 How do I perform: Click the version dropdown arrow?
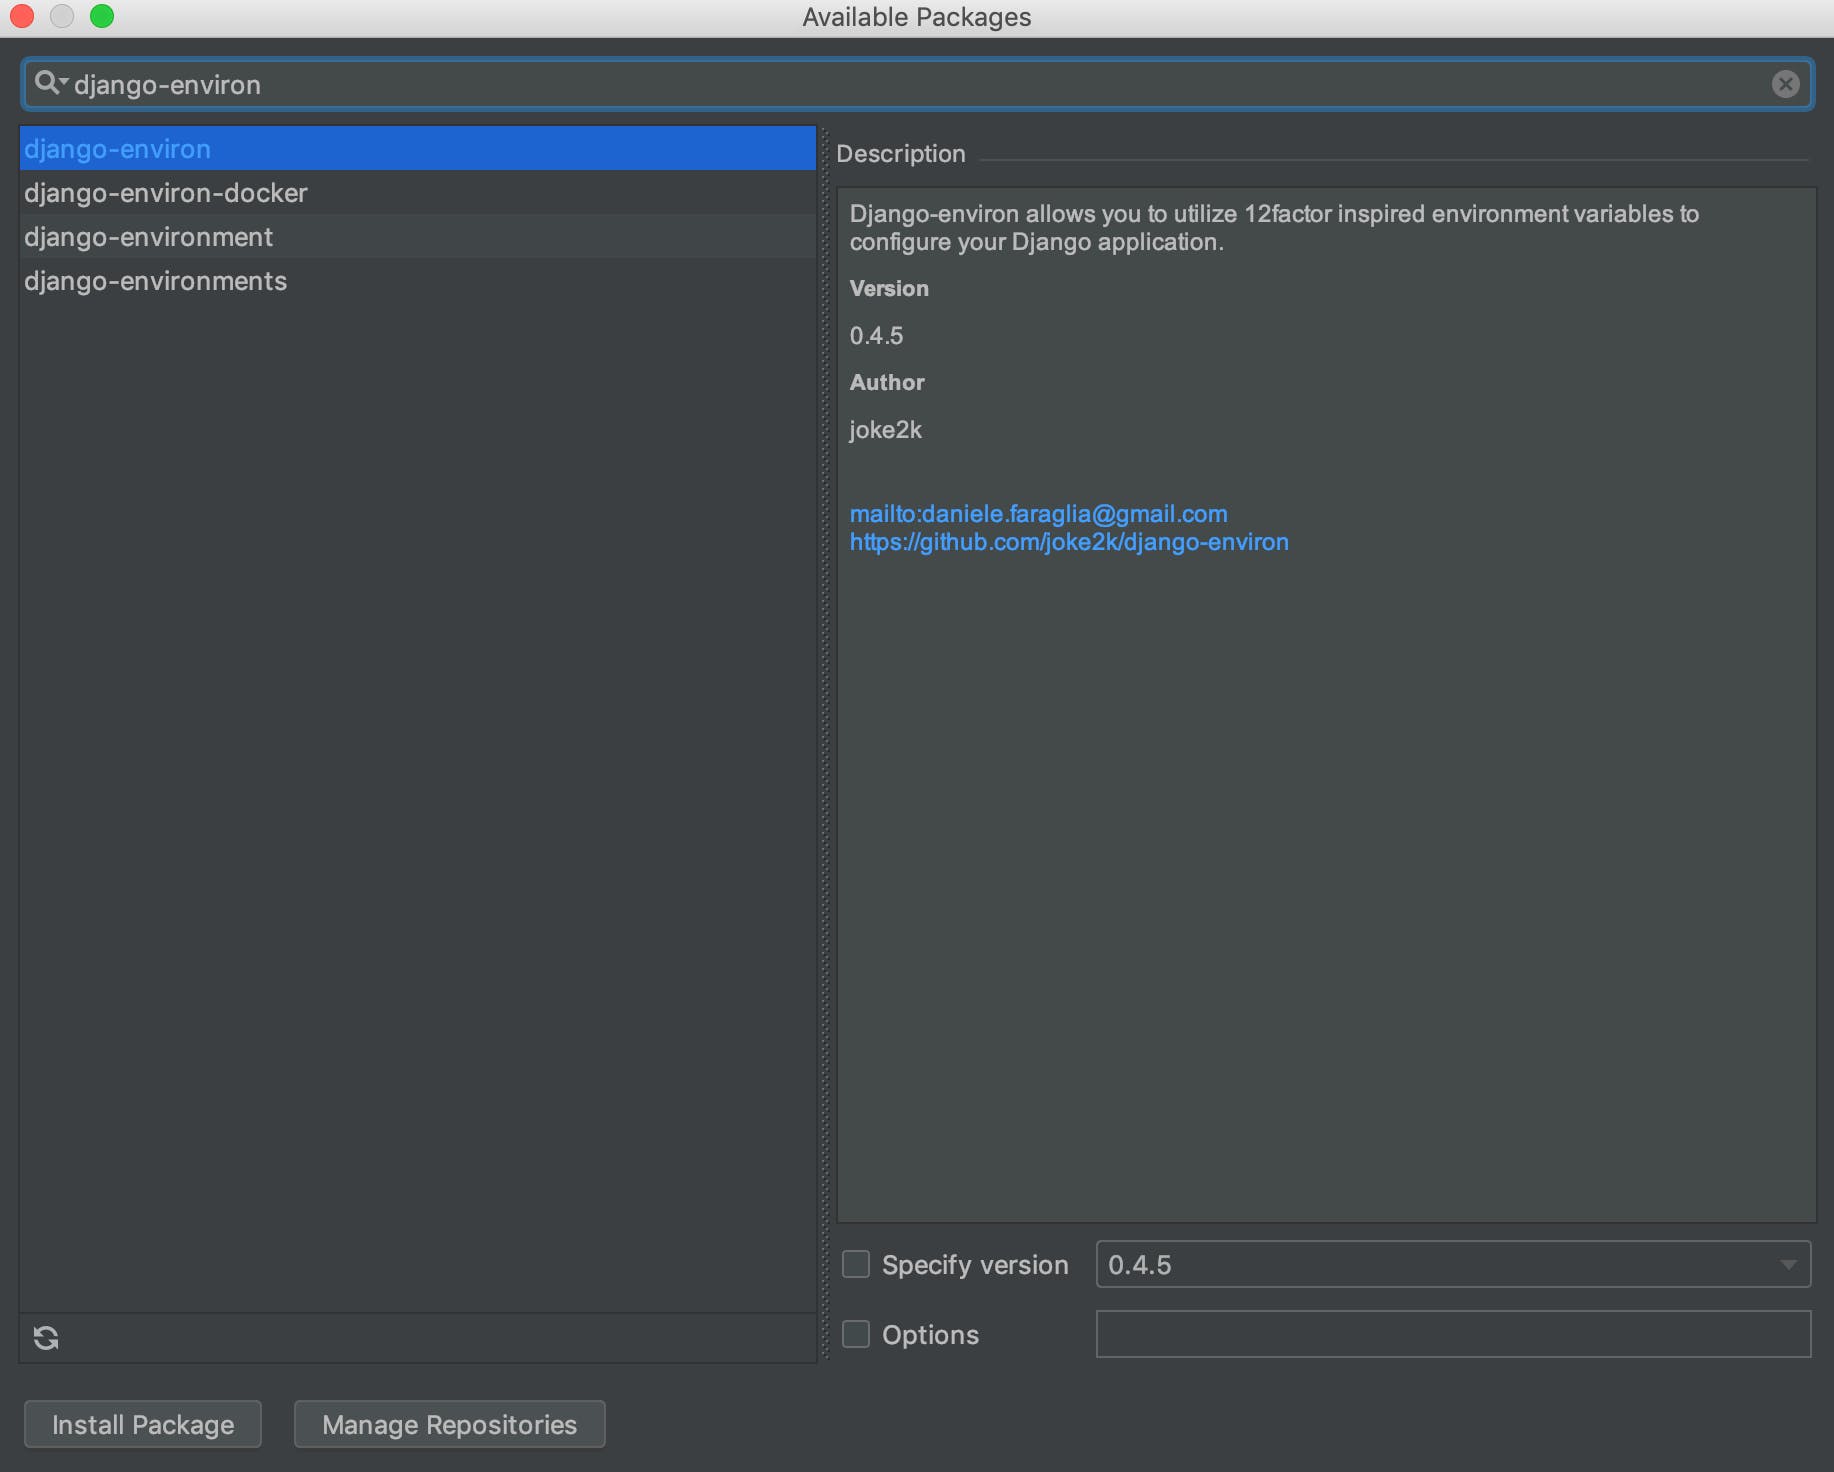tap(1788, 1265)
